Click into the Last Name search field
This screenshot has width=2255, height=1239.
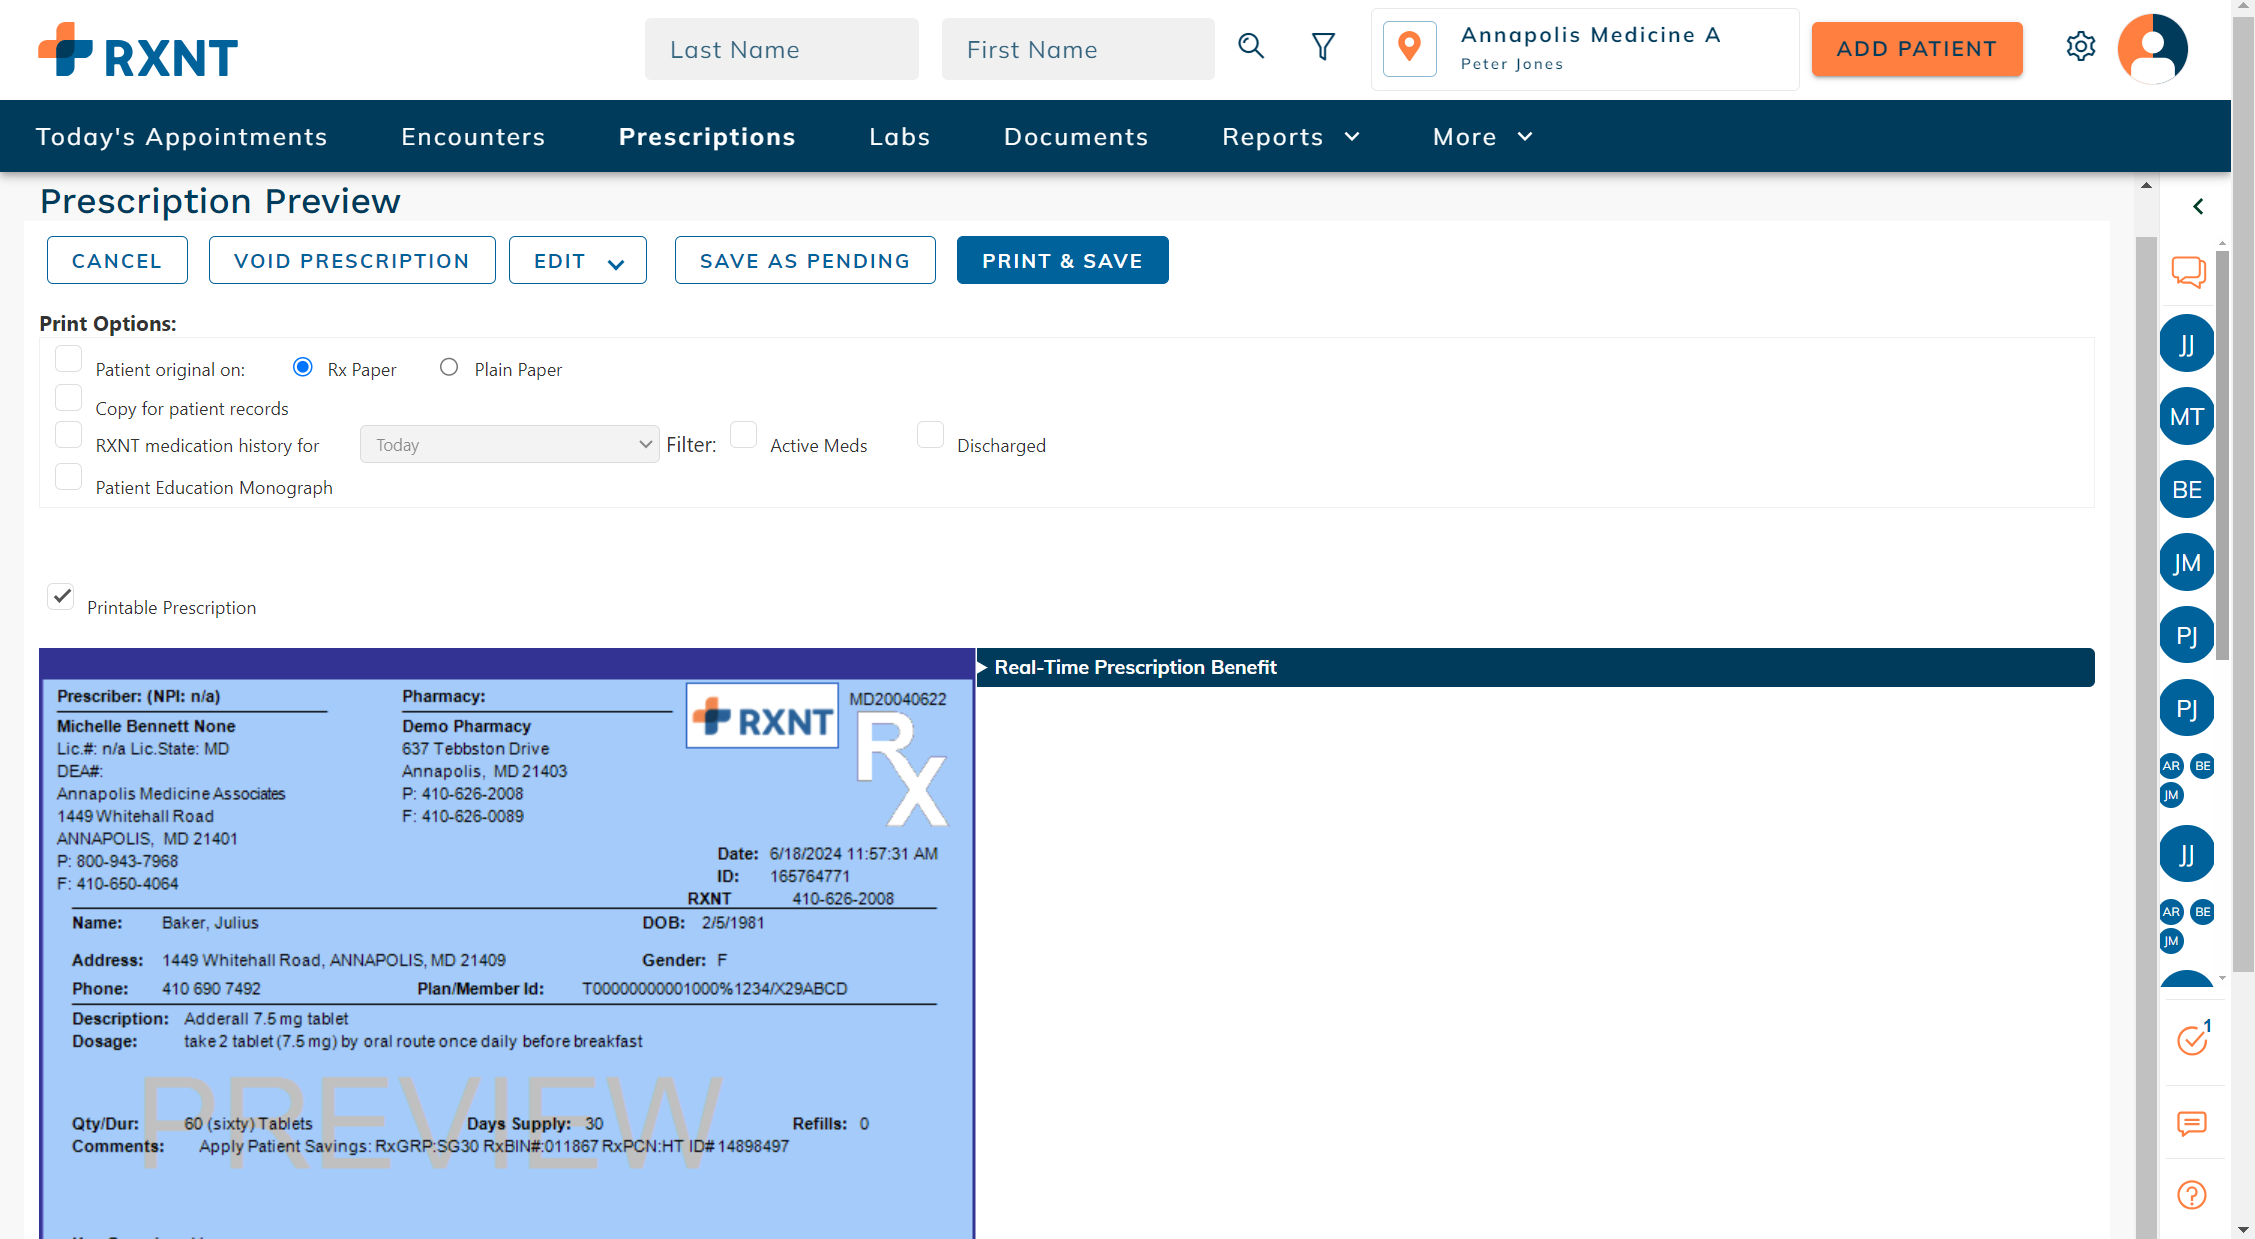781,50
